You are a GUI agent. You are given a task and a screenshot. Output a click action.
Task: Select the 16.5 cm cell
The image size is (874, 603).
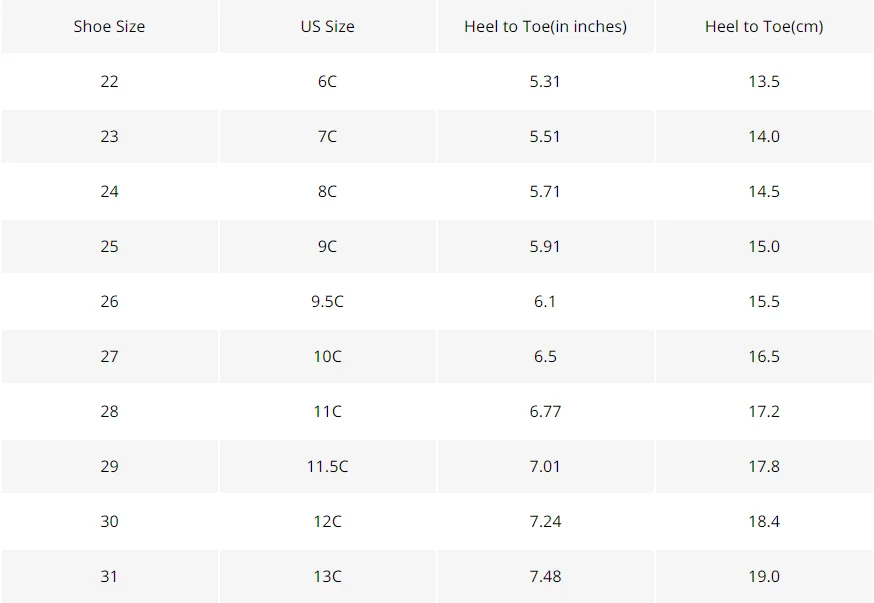click(764, 356)
